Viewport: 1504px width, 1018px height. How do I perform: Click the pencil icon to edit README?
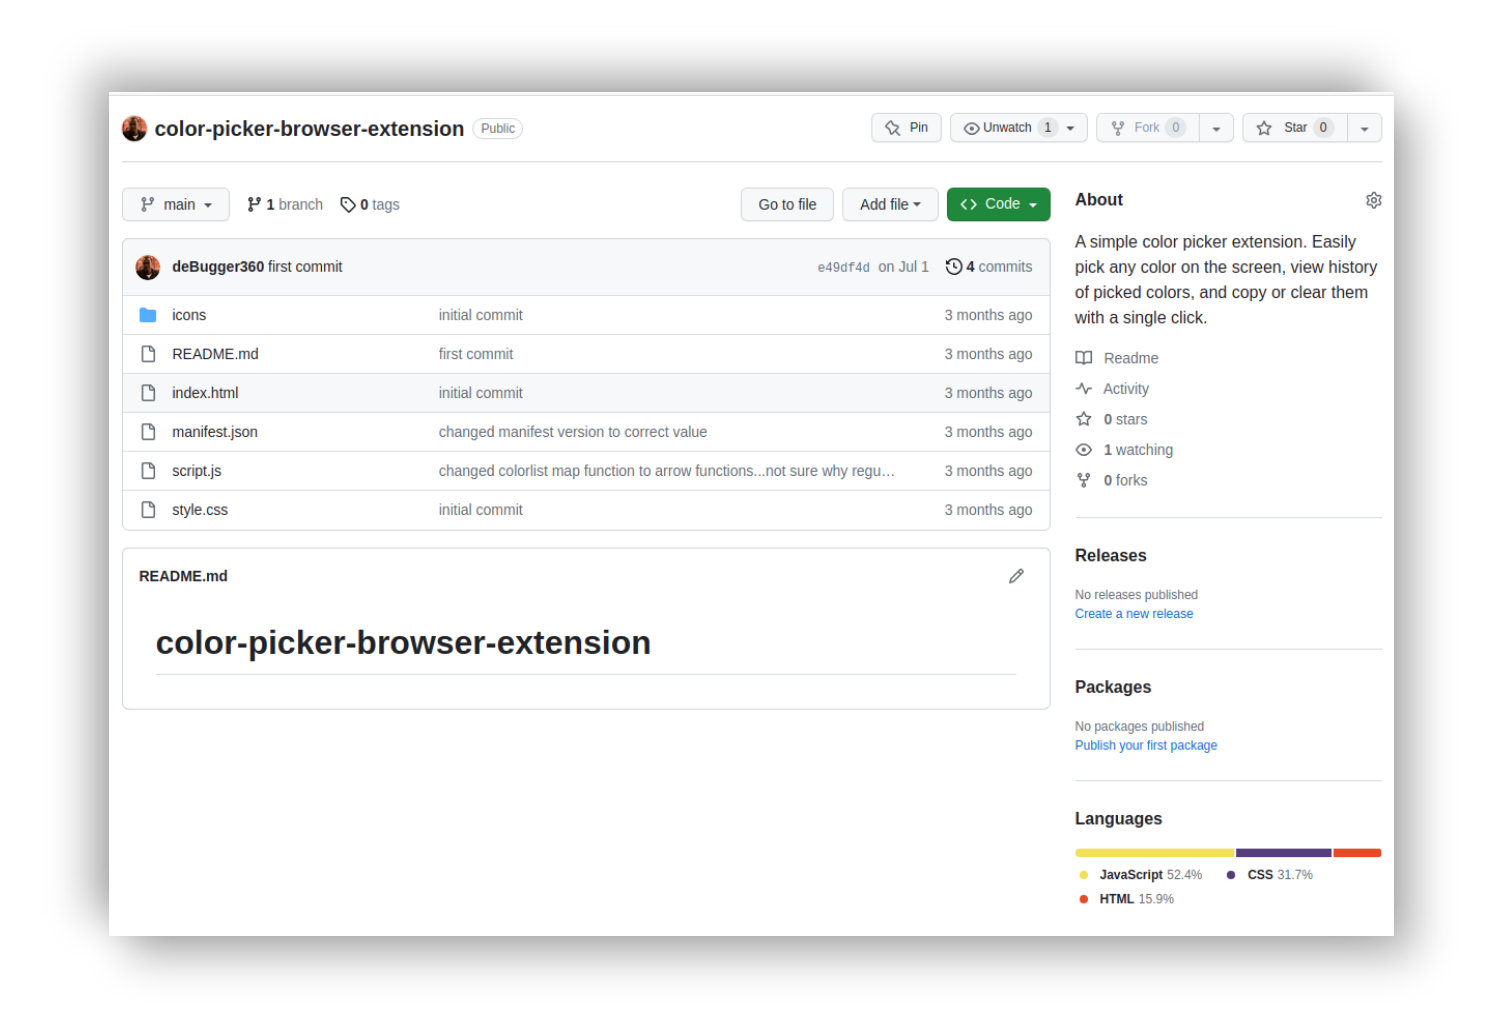[x=1016, y=576]
